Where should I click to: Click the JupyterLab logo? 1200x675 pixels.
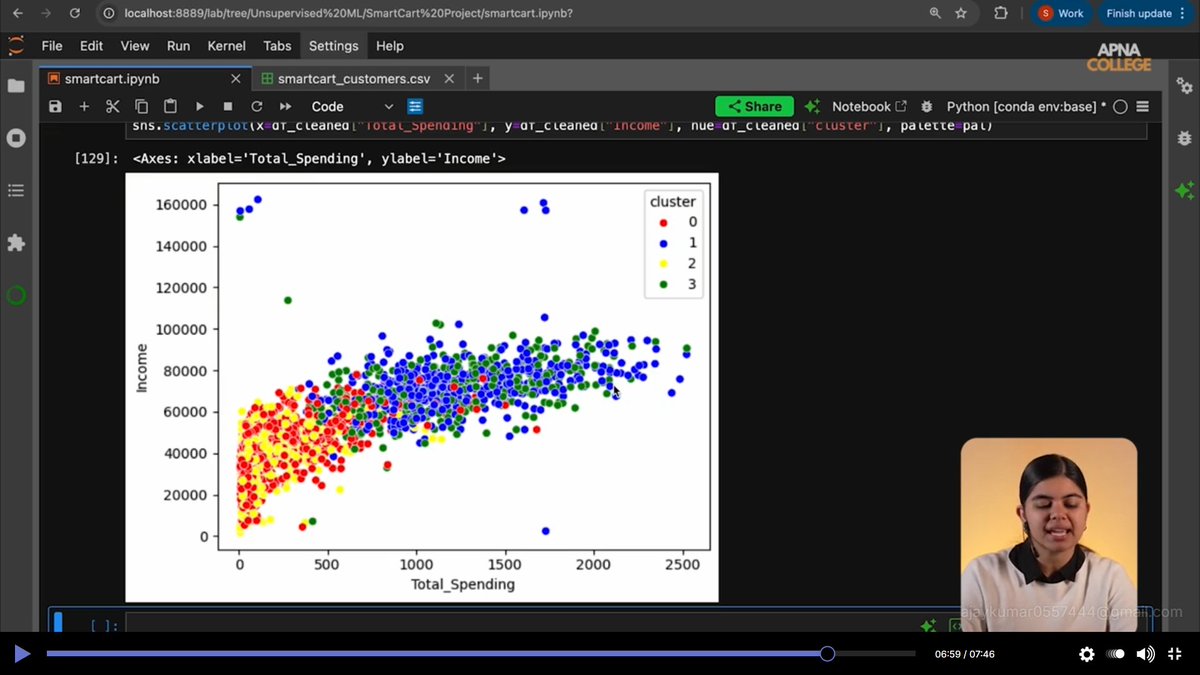[x=16, y=46]
